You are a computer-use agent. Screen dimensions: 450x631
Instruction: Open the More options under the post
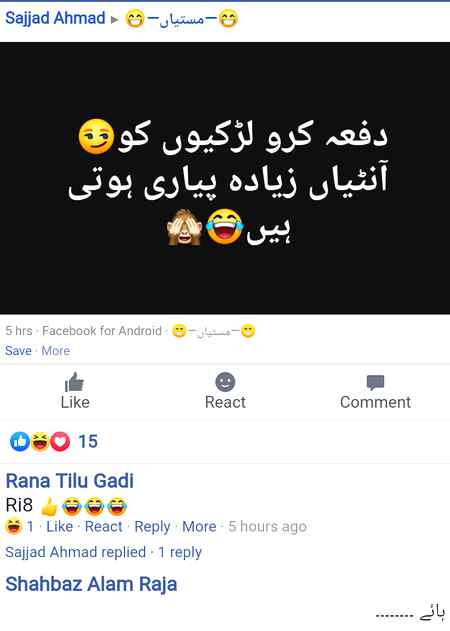tap(56, 351)
